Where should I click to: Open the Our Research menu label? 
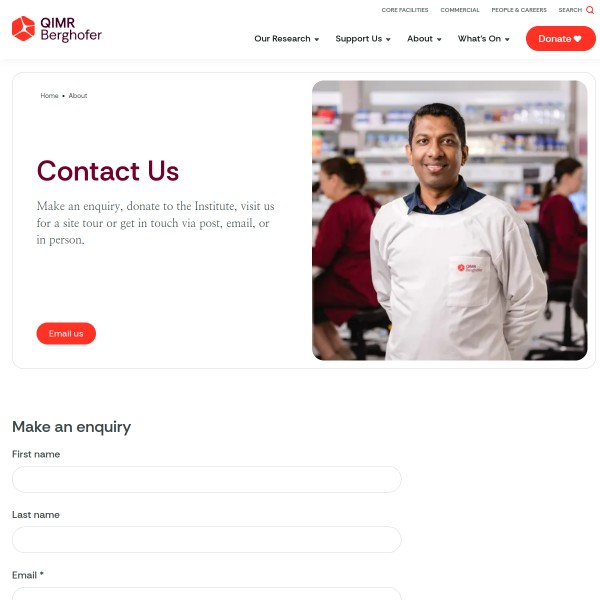tap(282, 39)
